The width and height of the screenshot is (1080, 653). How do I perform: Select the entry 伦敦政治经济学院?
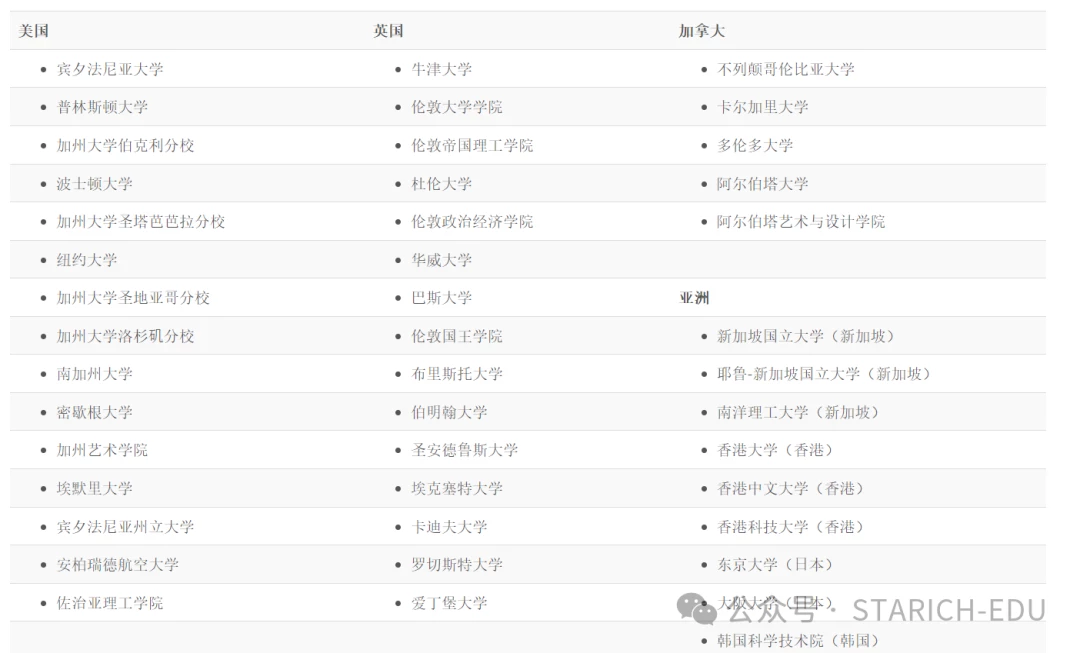point(472,222)
